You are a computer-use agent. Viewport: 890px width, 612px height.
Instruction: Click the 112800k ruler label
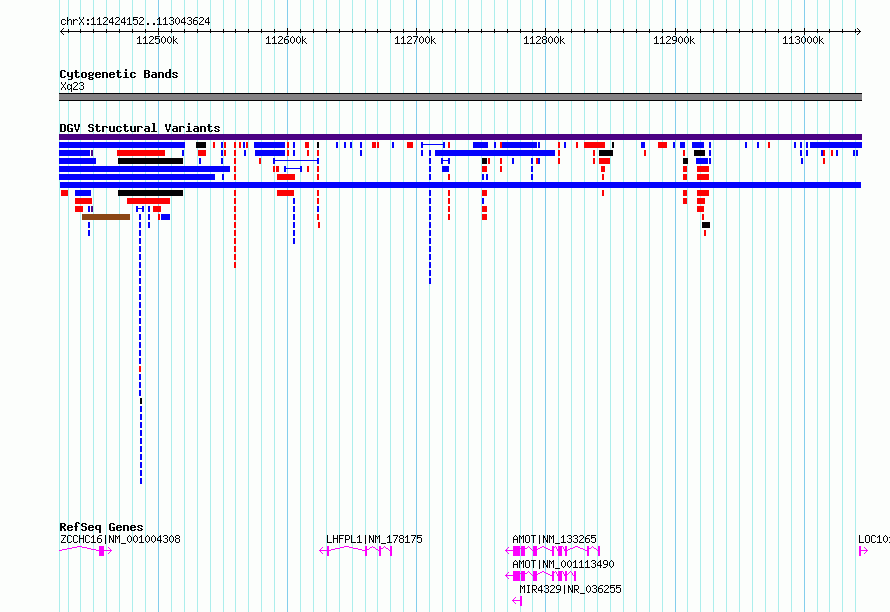544,40
